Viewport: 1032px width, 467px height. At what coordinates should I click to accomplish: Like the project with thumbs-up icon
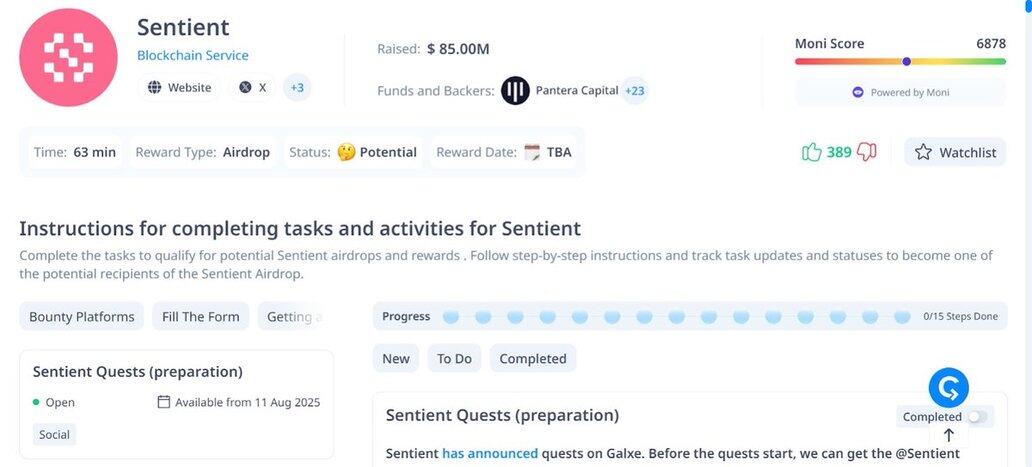(x=811, y=152)
